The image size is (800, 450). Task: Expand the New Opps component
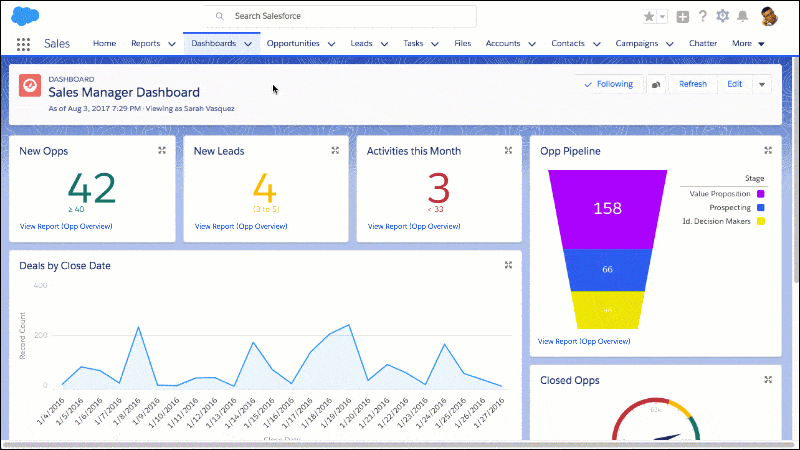162,151
